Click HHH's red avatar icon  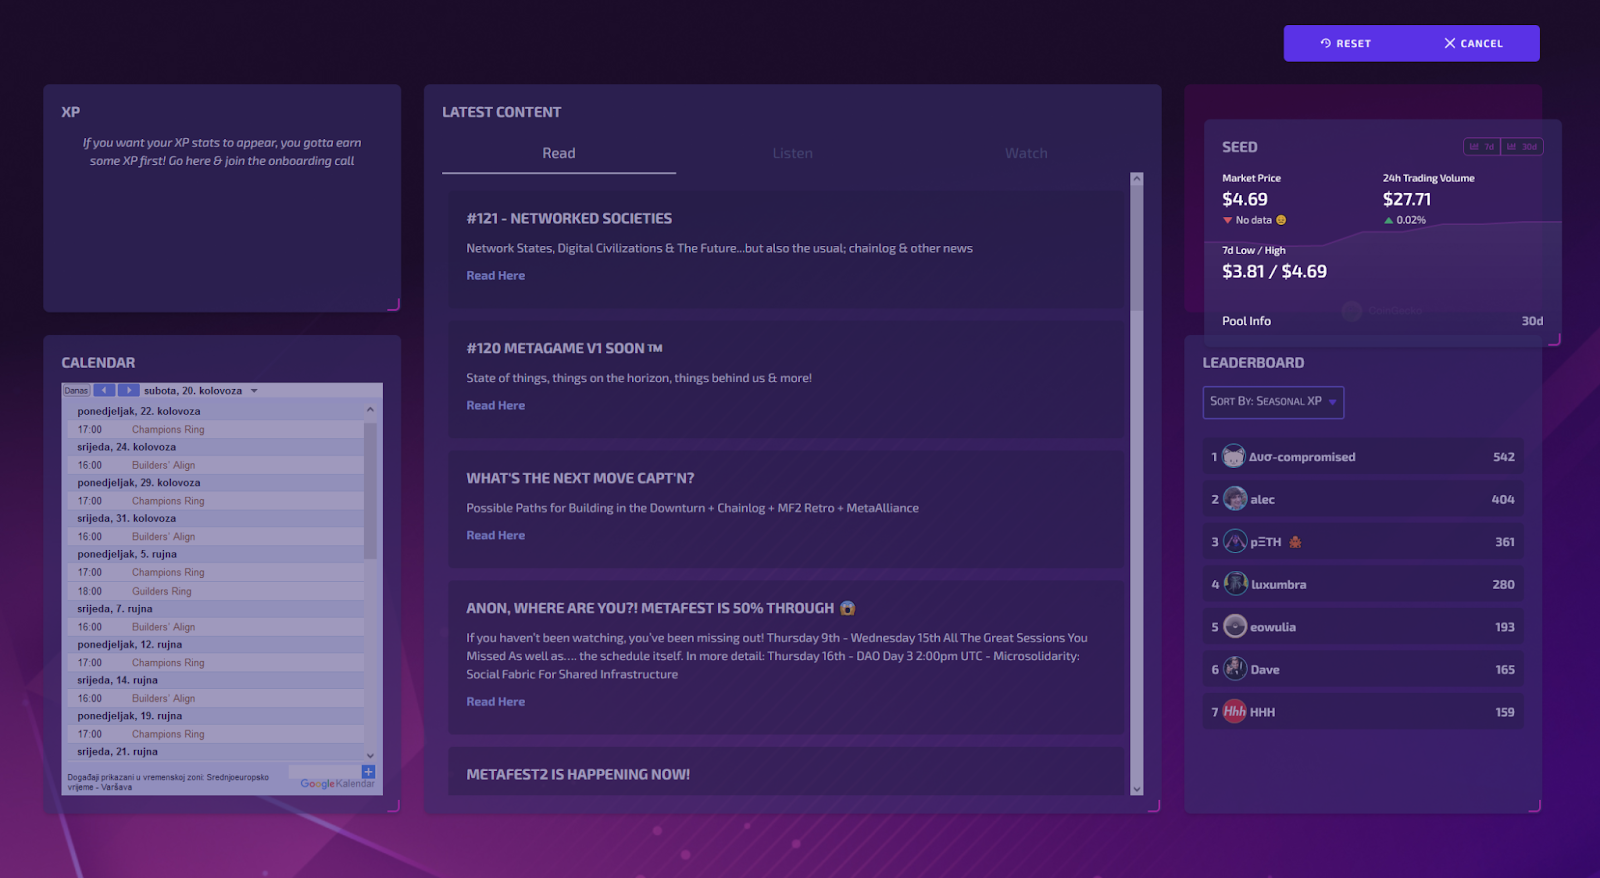[1235, 711]
